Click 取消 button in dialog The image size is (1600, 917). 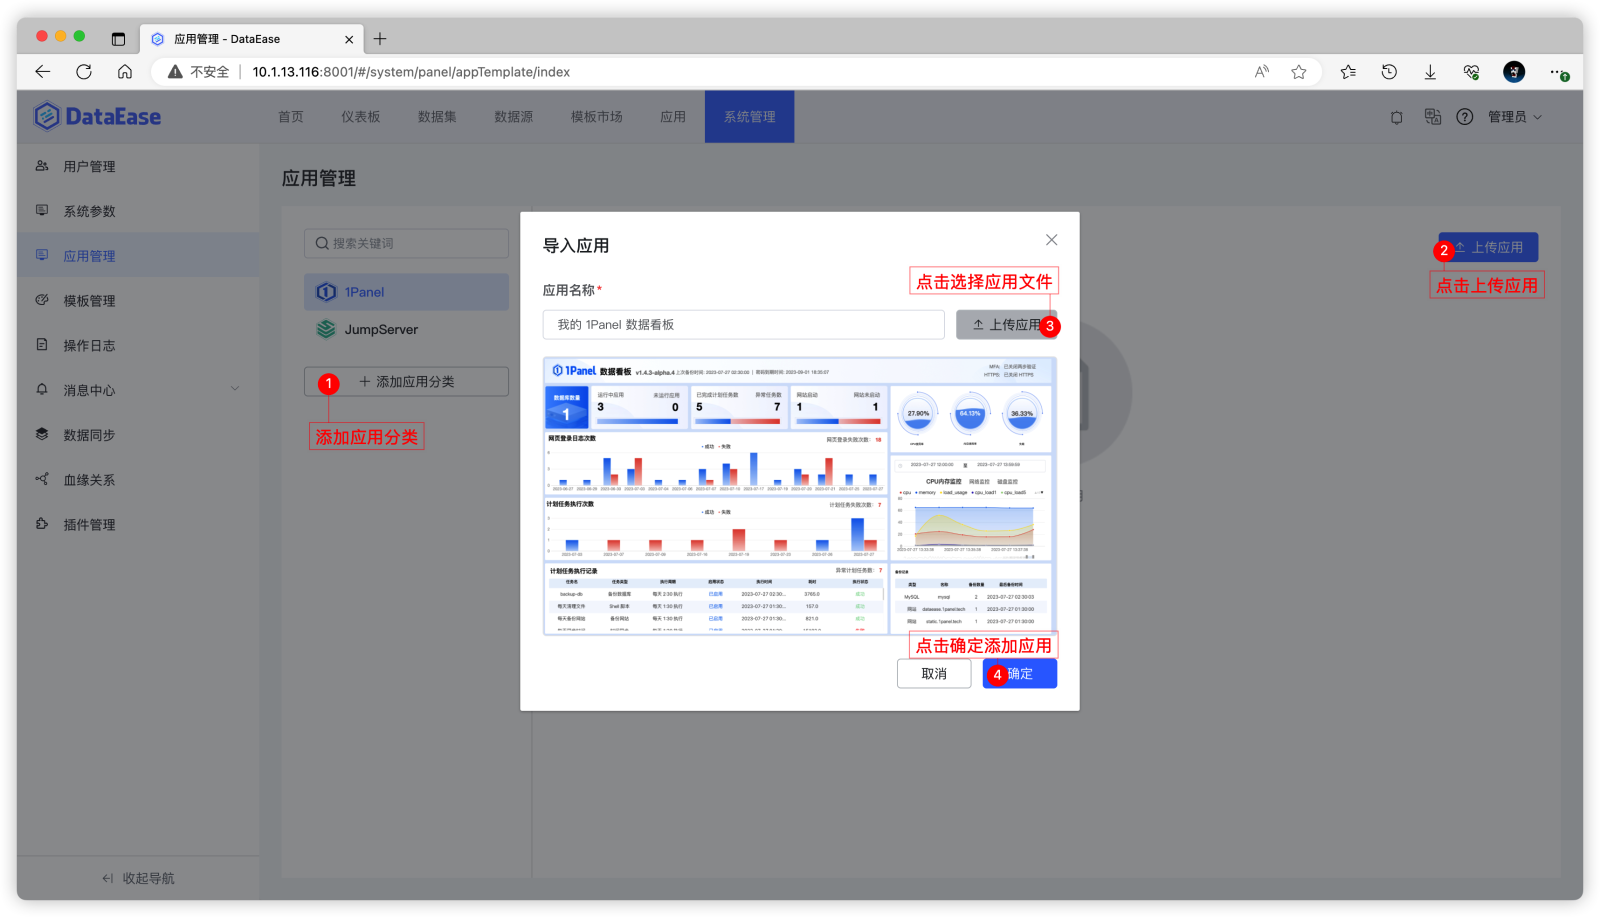[934, 674]
